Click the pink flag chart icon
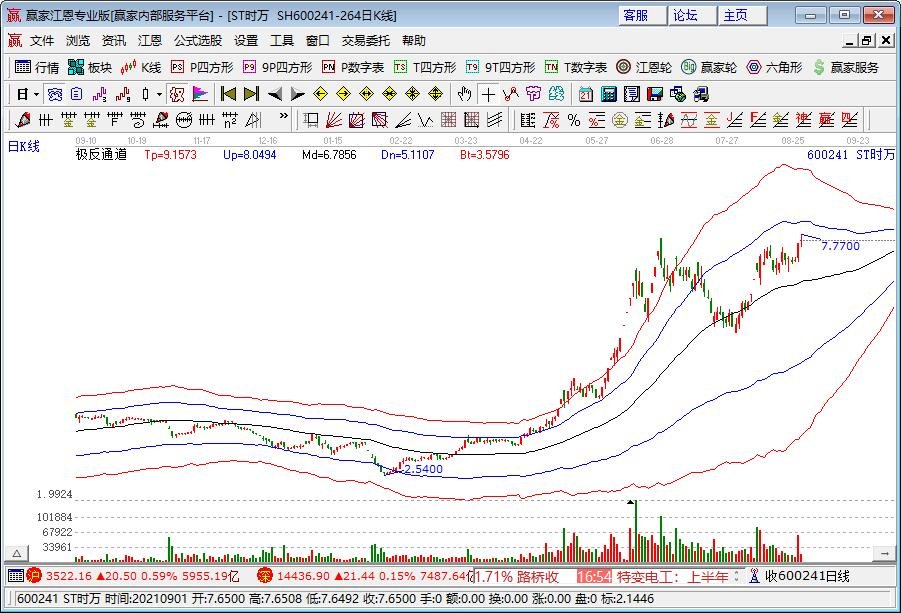The image size is (901, 613). (200, 94)
